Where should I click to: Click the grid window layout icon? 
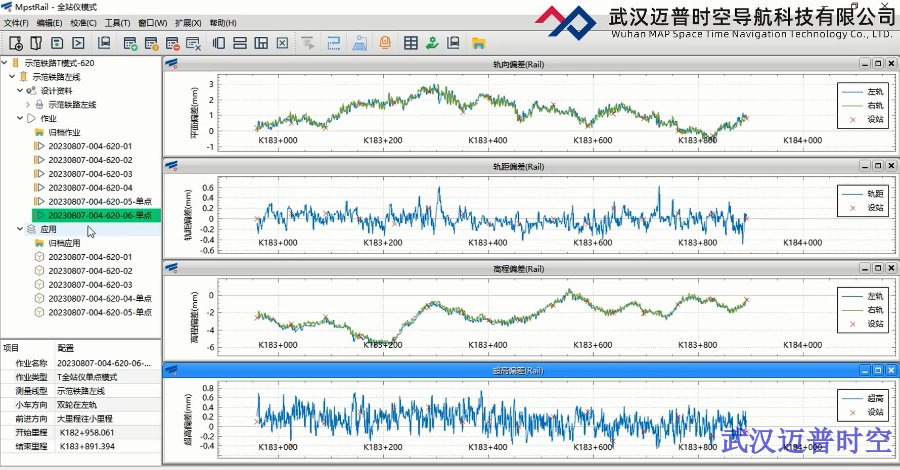[261, 43]
